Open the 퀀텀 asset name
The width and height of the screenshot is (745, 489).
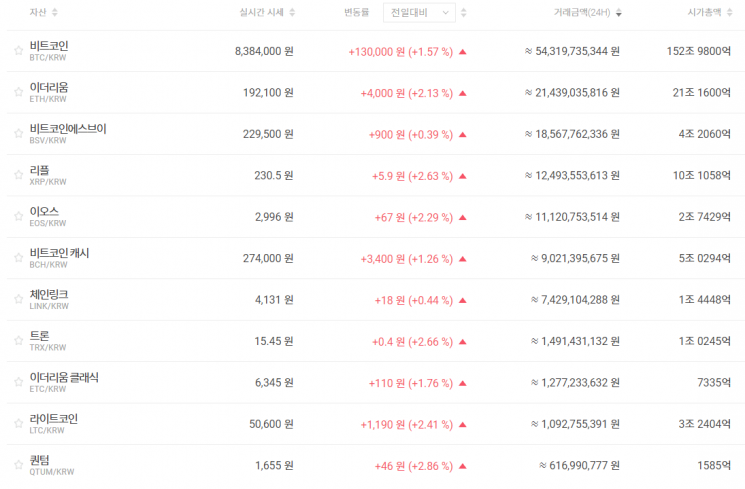click(x=39, y=460)
